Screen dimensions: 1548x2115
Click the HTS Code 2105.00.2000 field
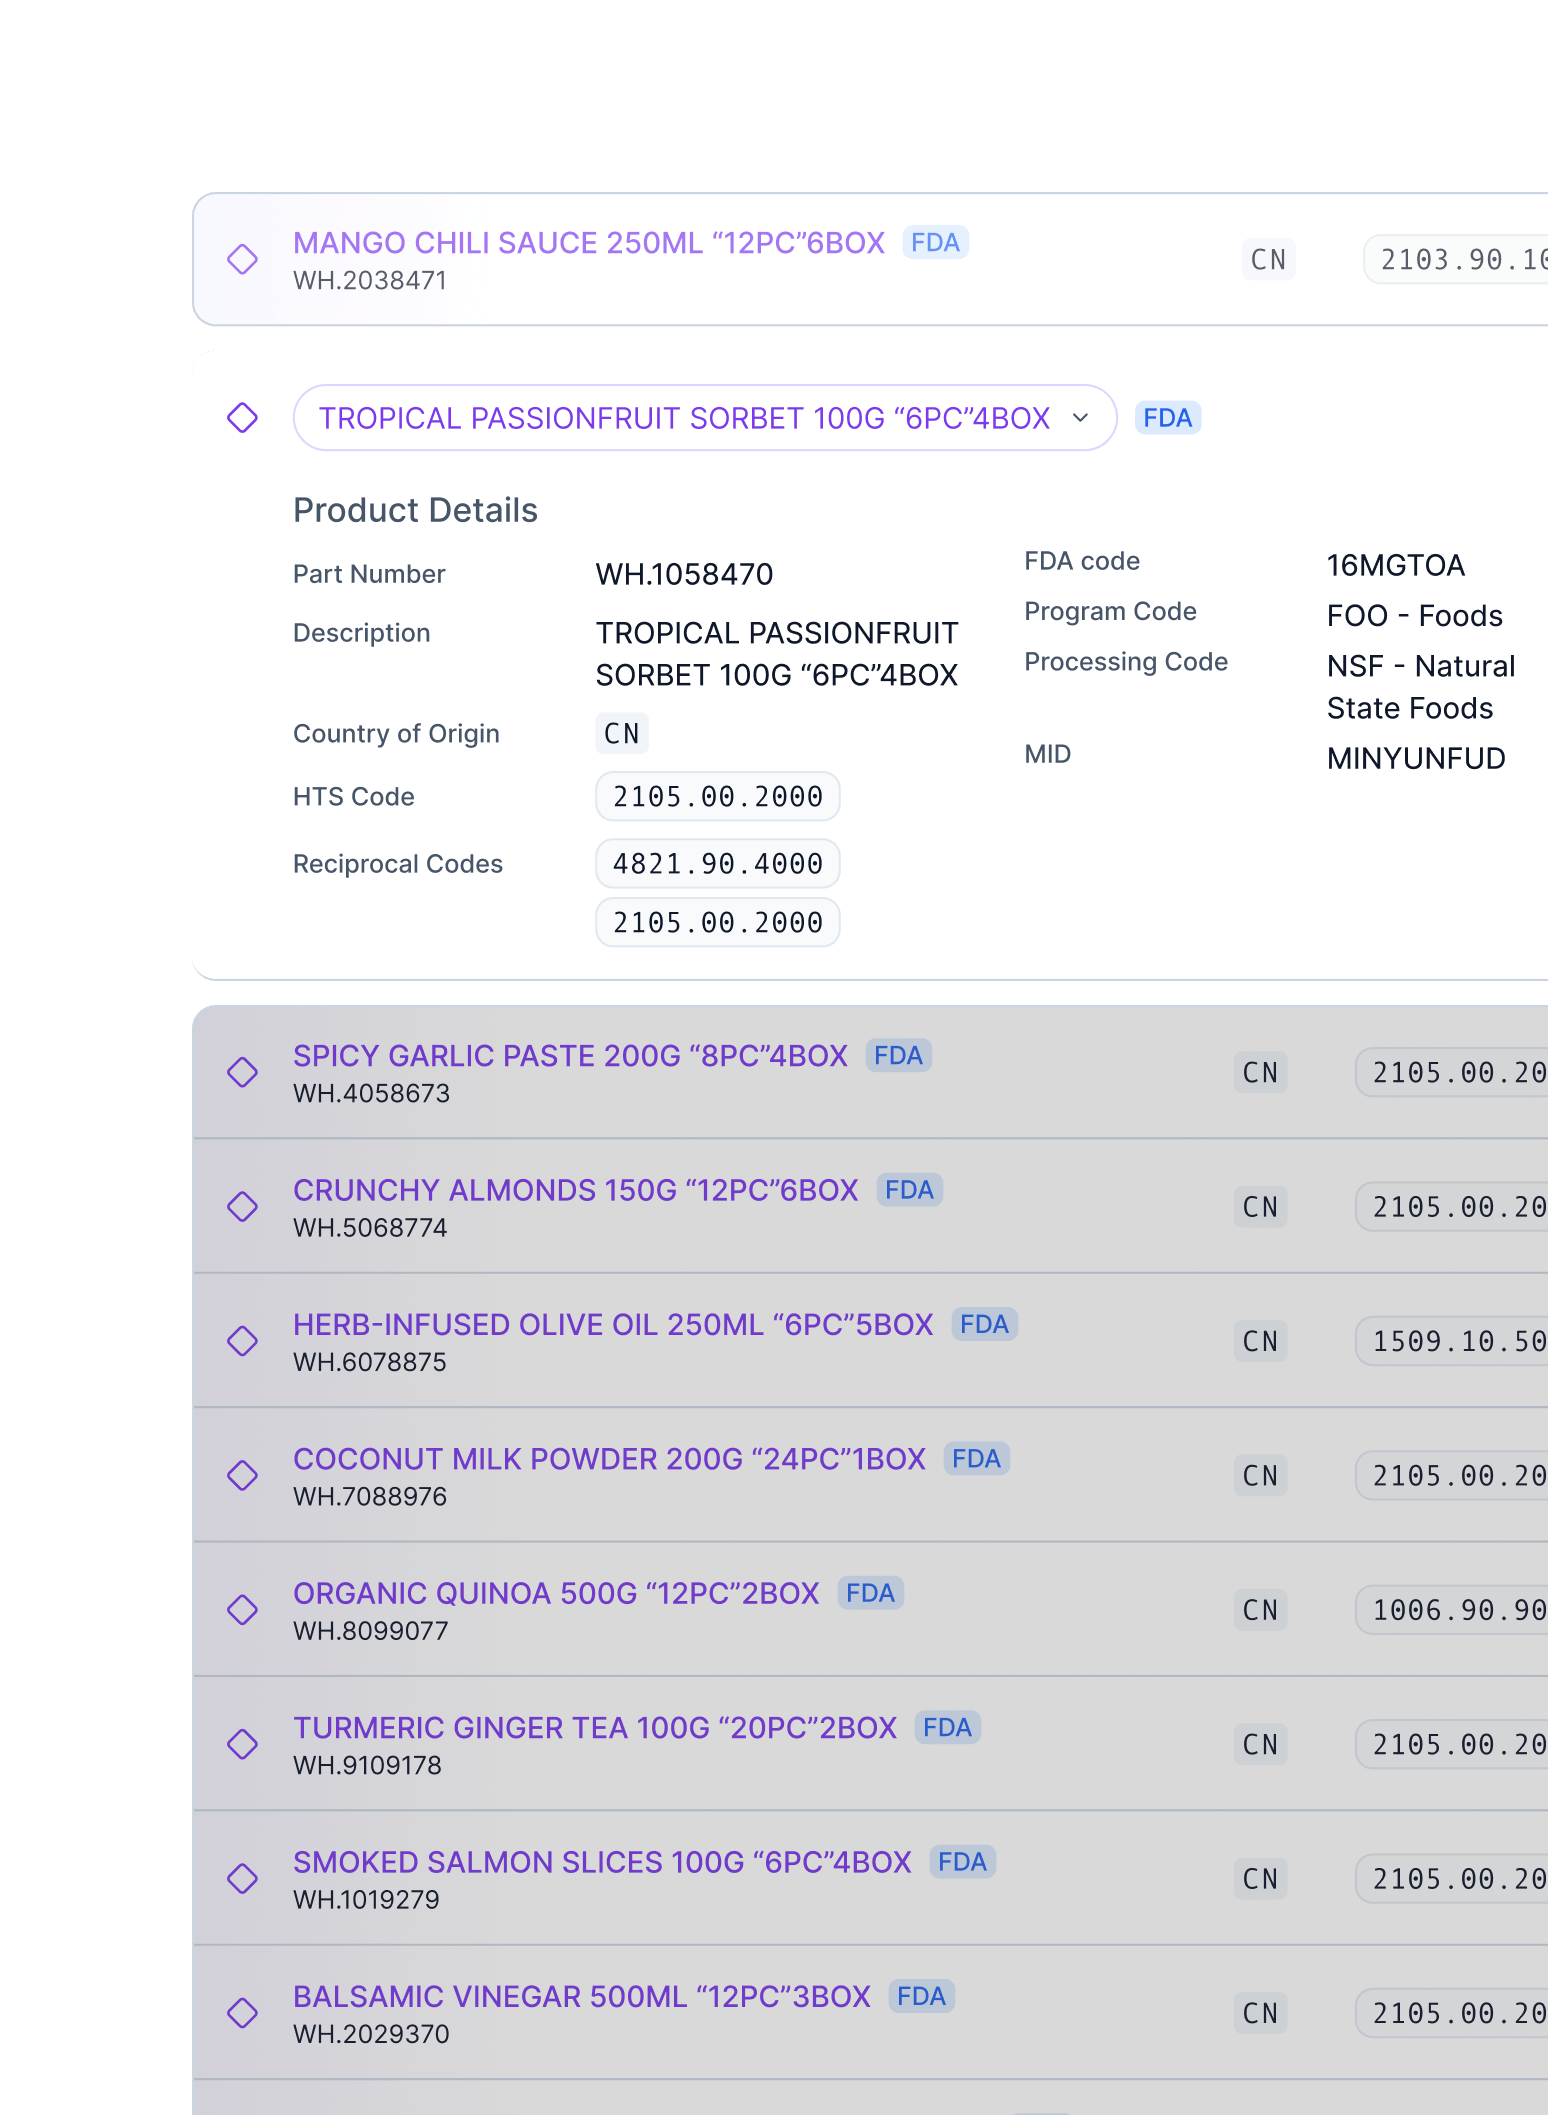717,797
